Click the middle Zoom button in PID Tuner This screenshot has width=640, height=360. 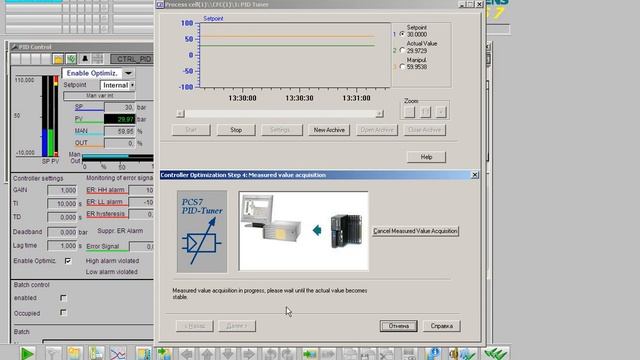click(425, 112)
